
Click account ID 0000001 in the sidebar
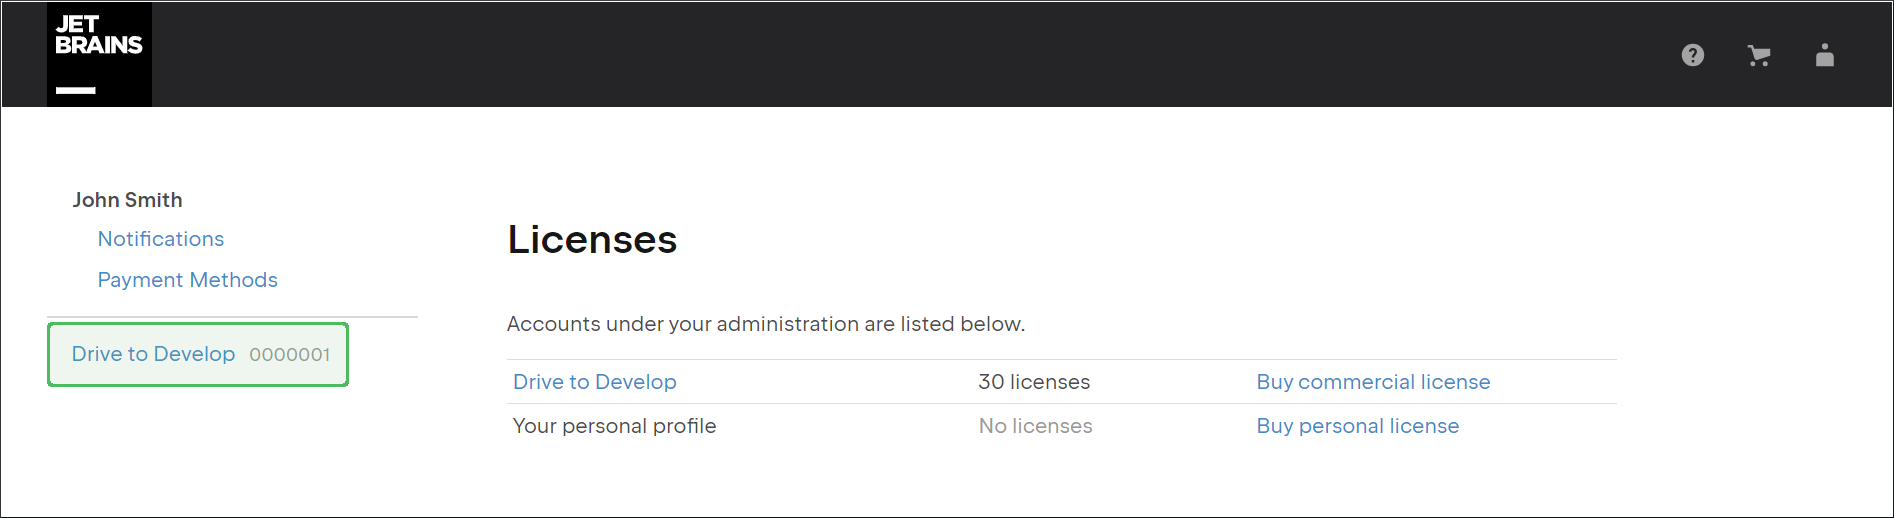[289, 355]
